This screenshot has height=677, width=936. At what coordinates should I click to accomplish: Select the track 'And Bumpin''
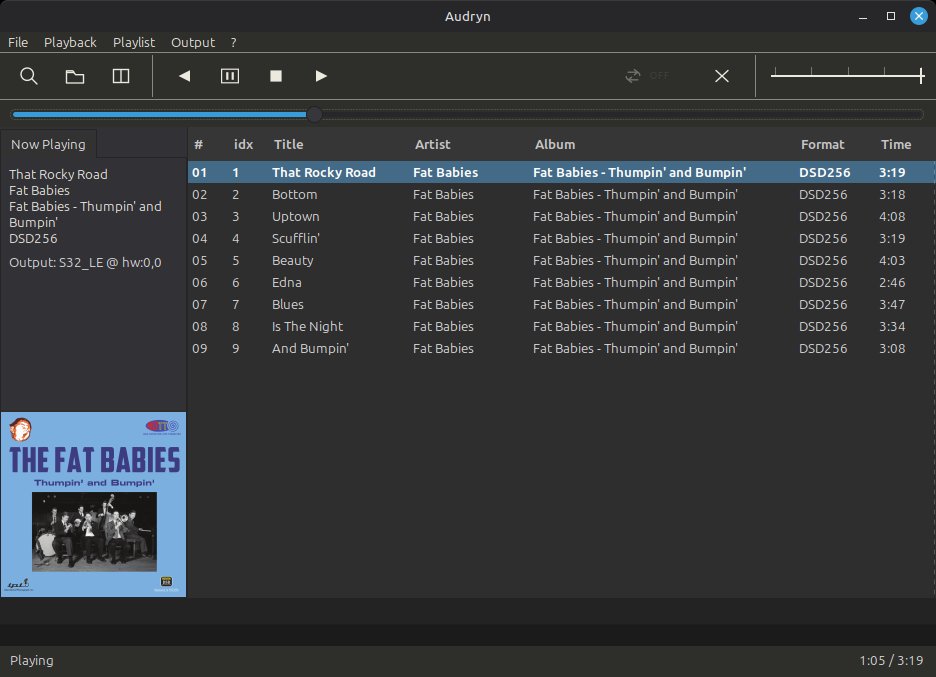point(561,349)
